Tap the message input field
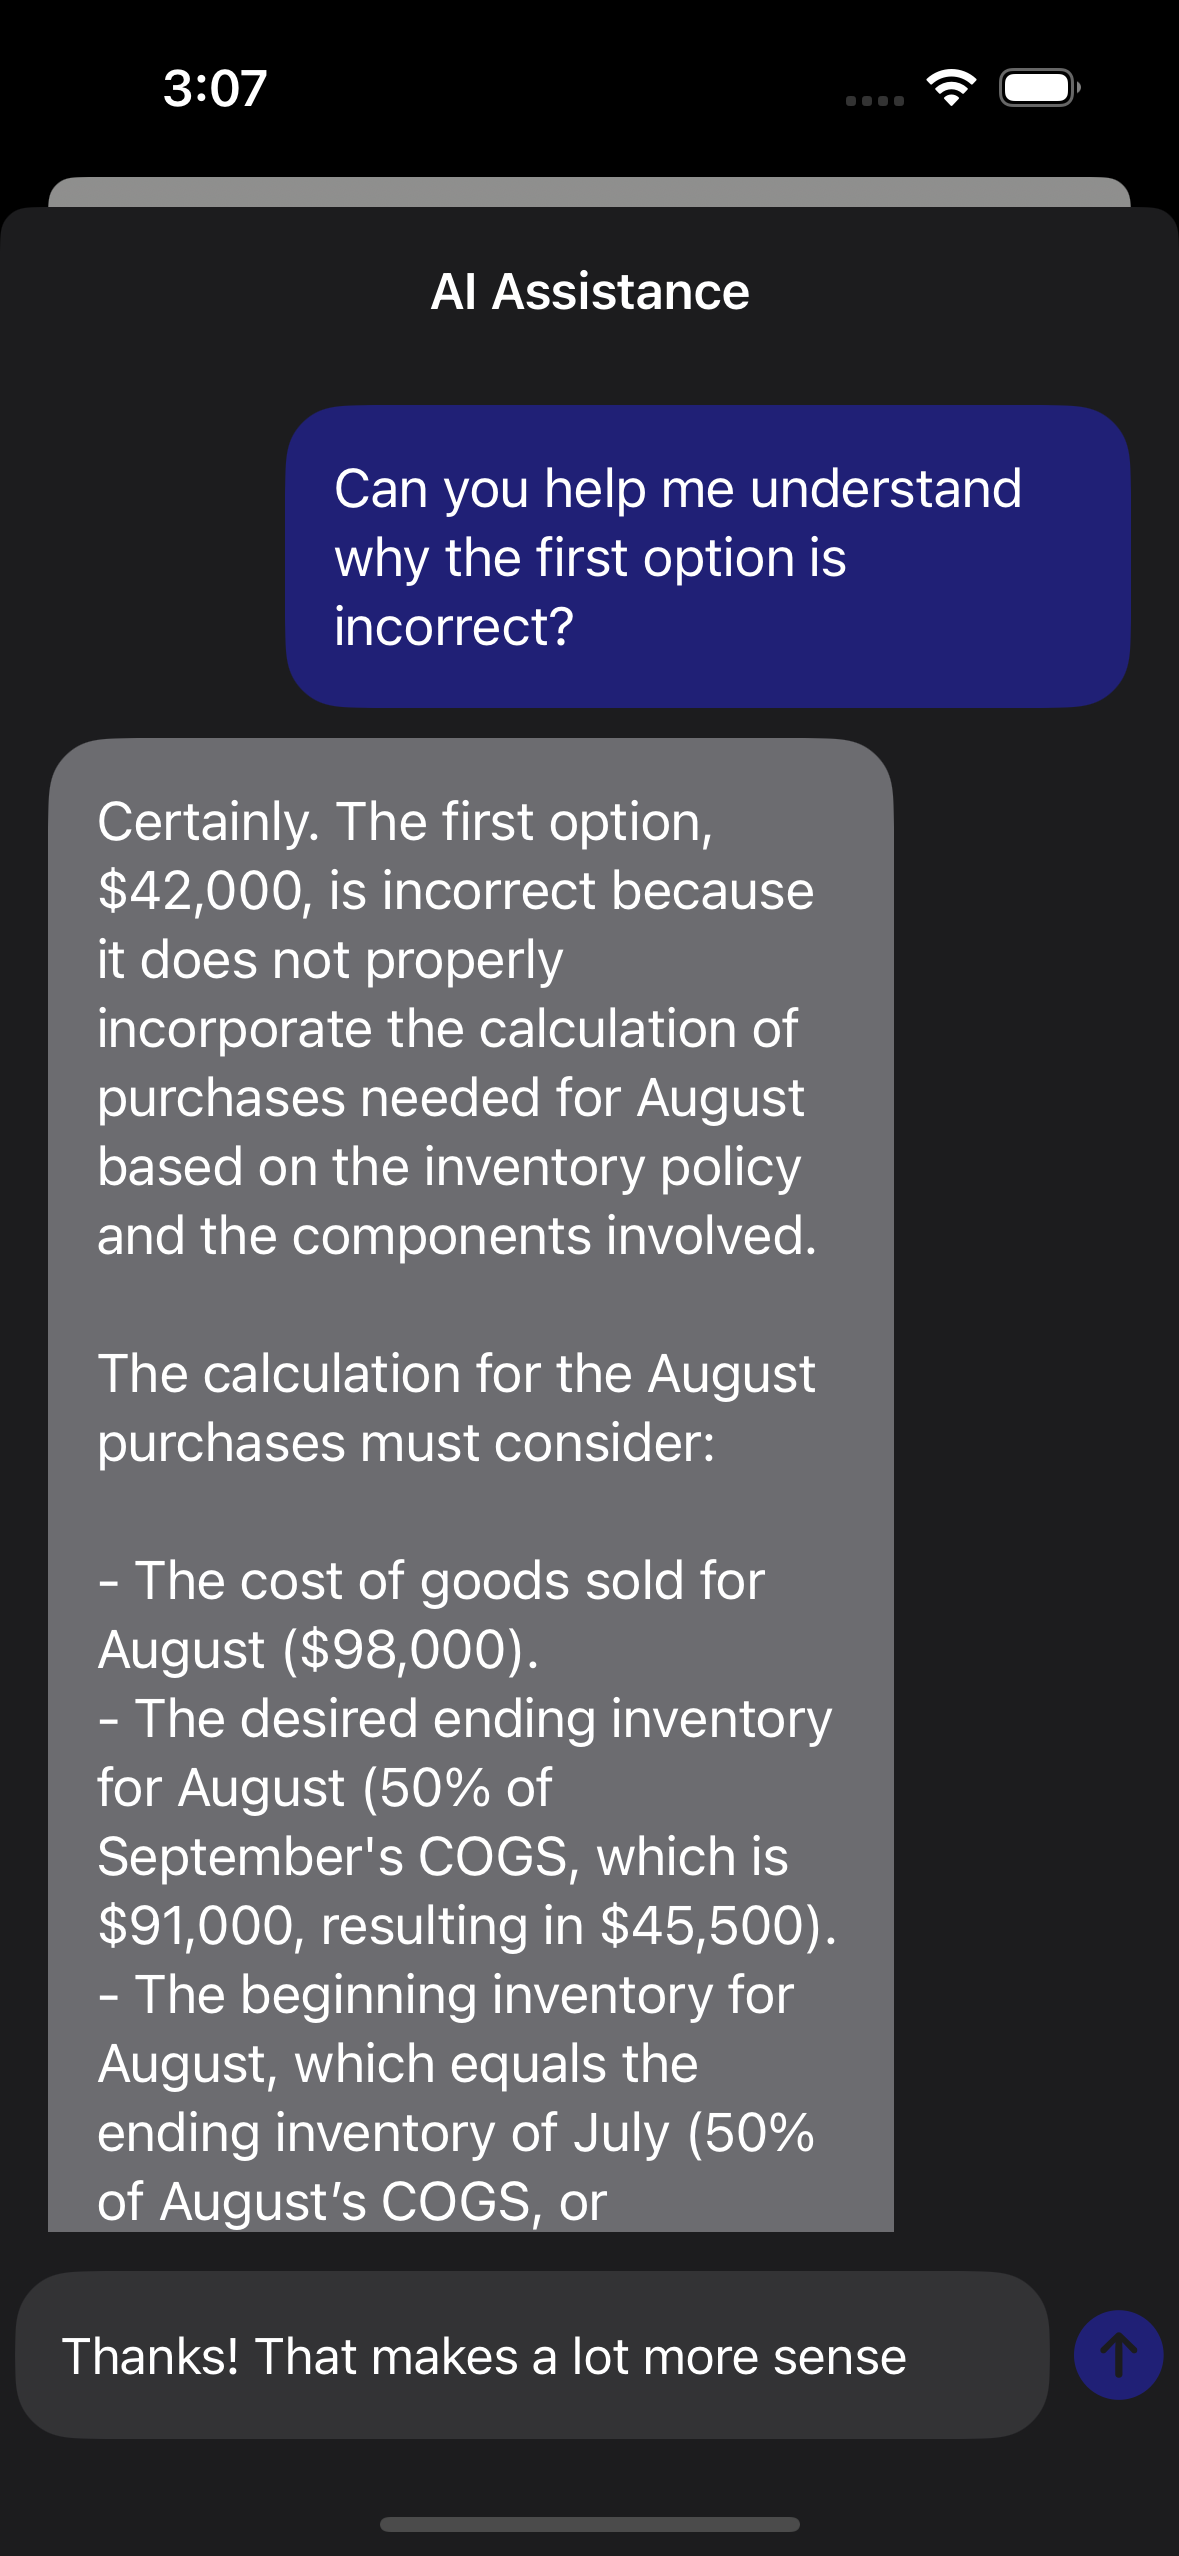Viewport: 1179px width, 2556px height. (532, 2355)
